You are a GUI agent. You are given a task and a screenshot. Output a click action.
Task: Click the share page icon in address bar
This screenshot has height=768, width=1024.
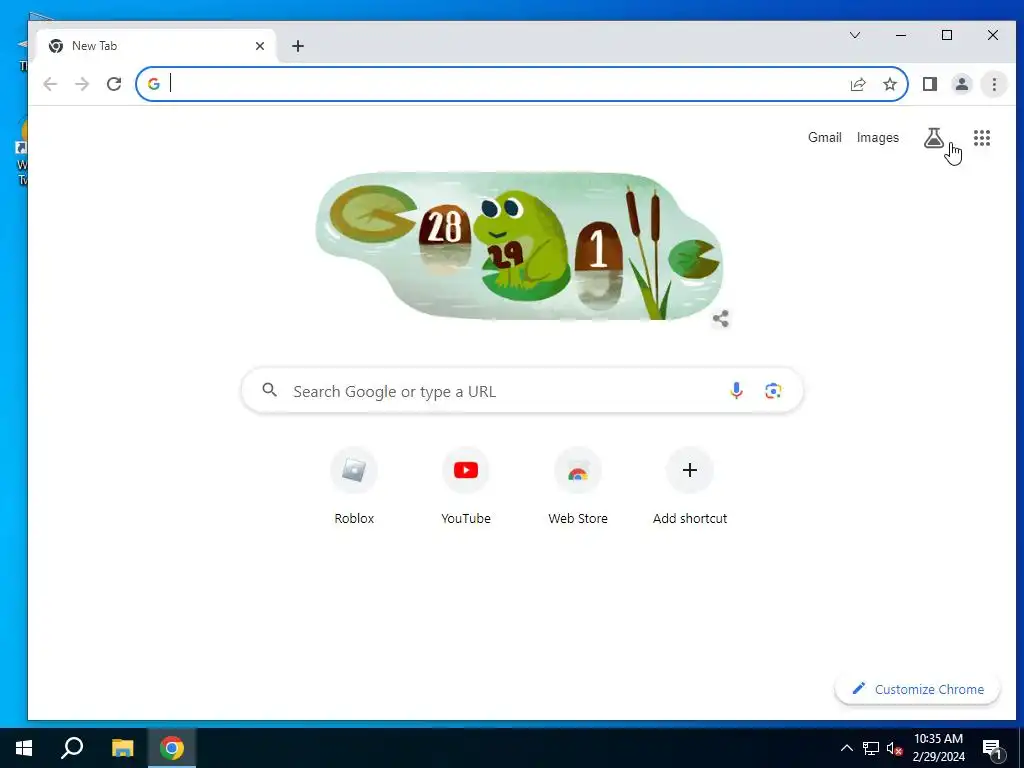[x=857, y=84]
